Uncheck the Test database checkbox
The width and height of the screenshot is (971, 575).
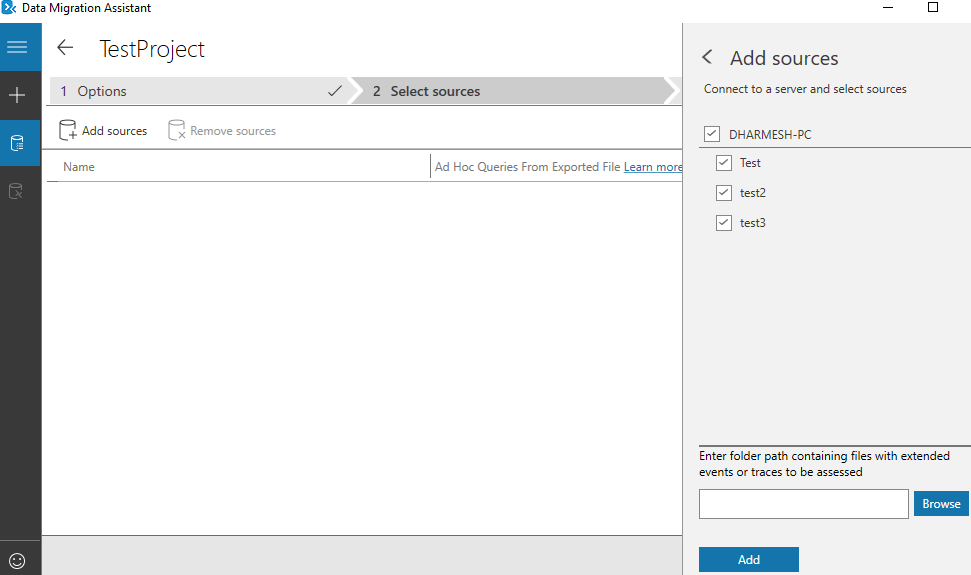coord(724,163)
